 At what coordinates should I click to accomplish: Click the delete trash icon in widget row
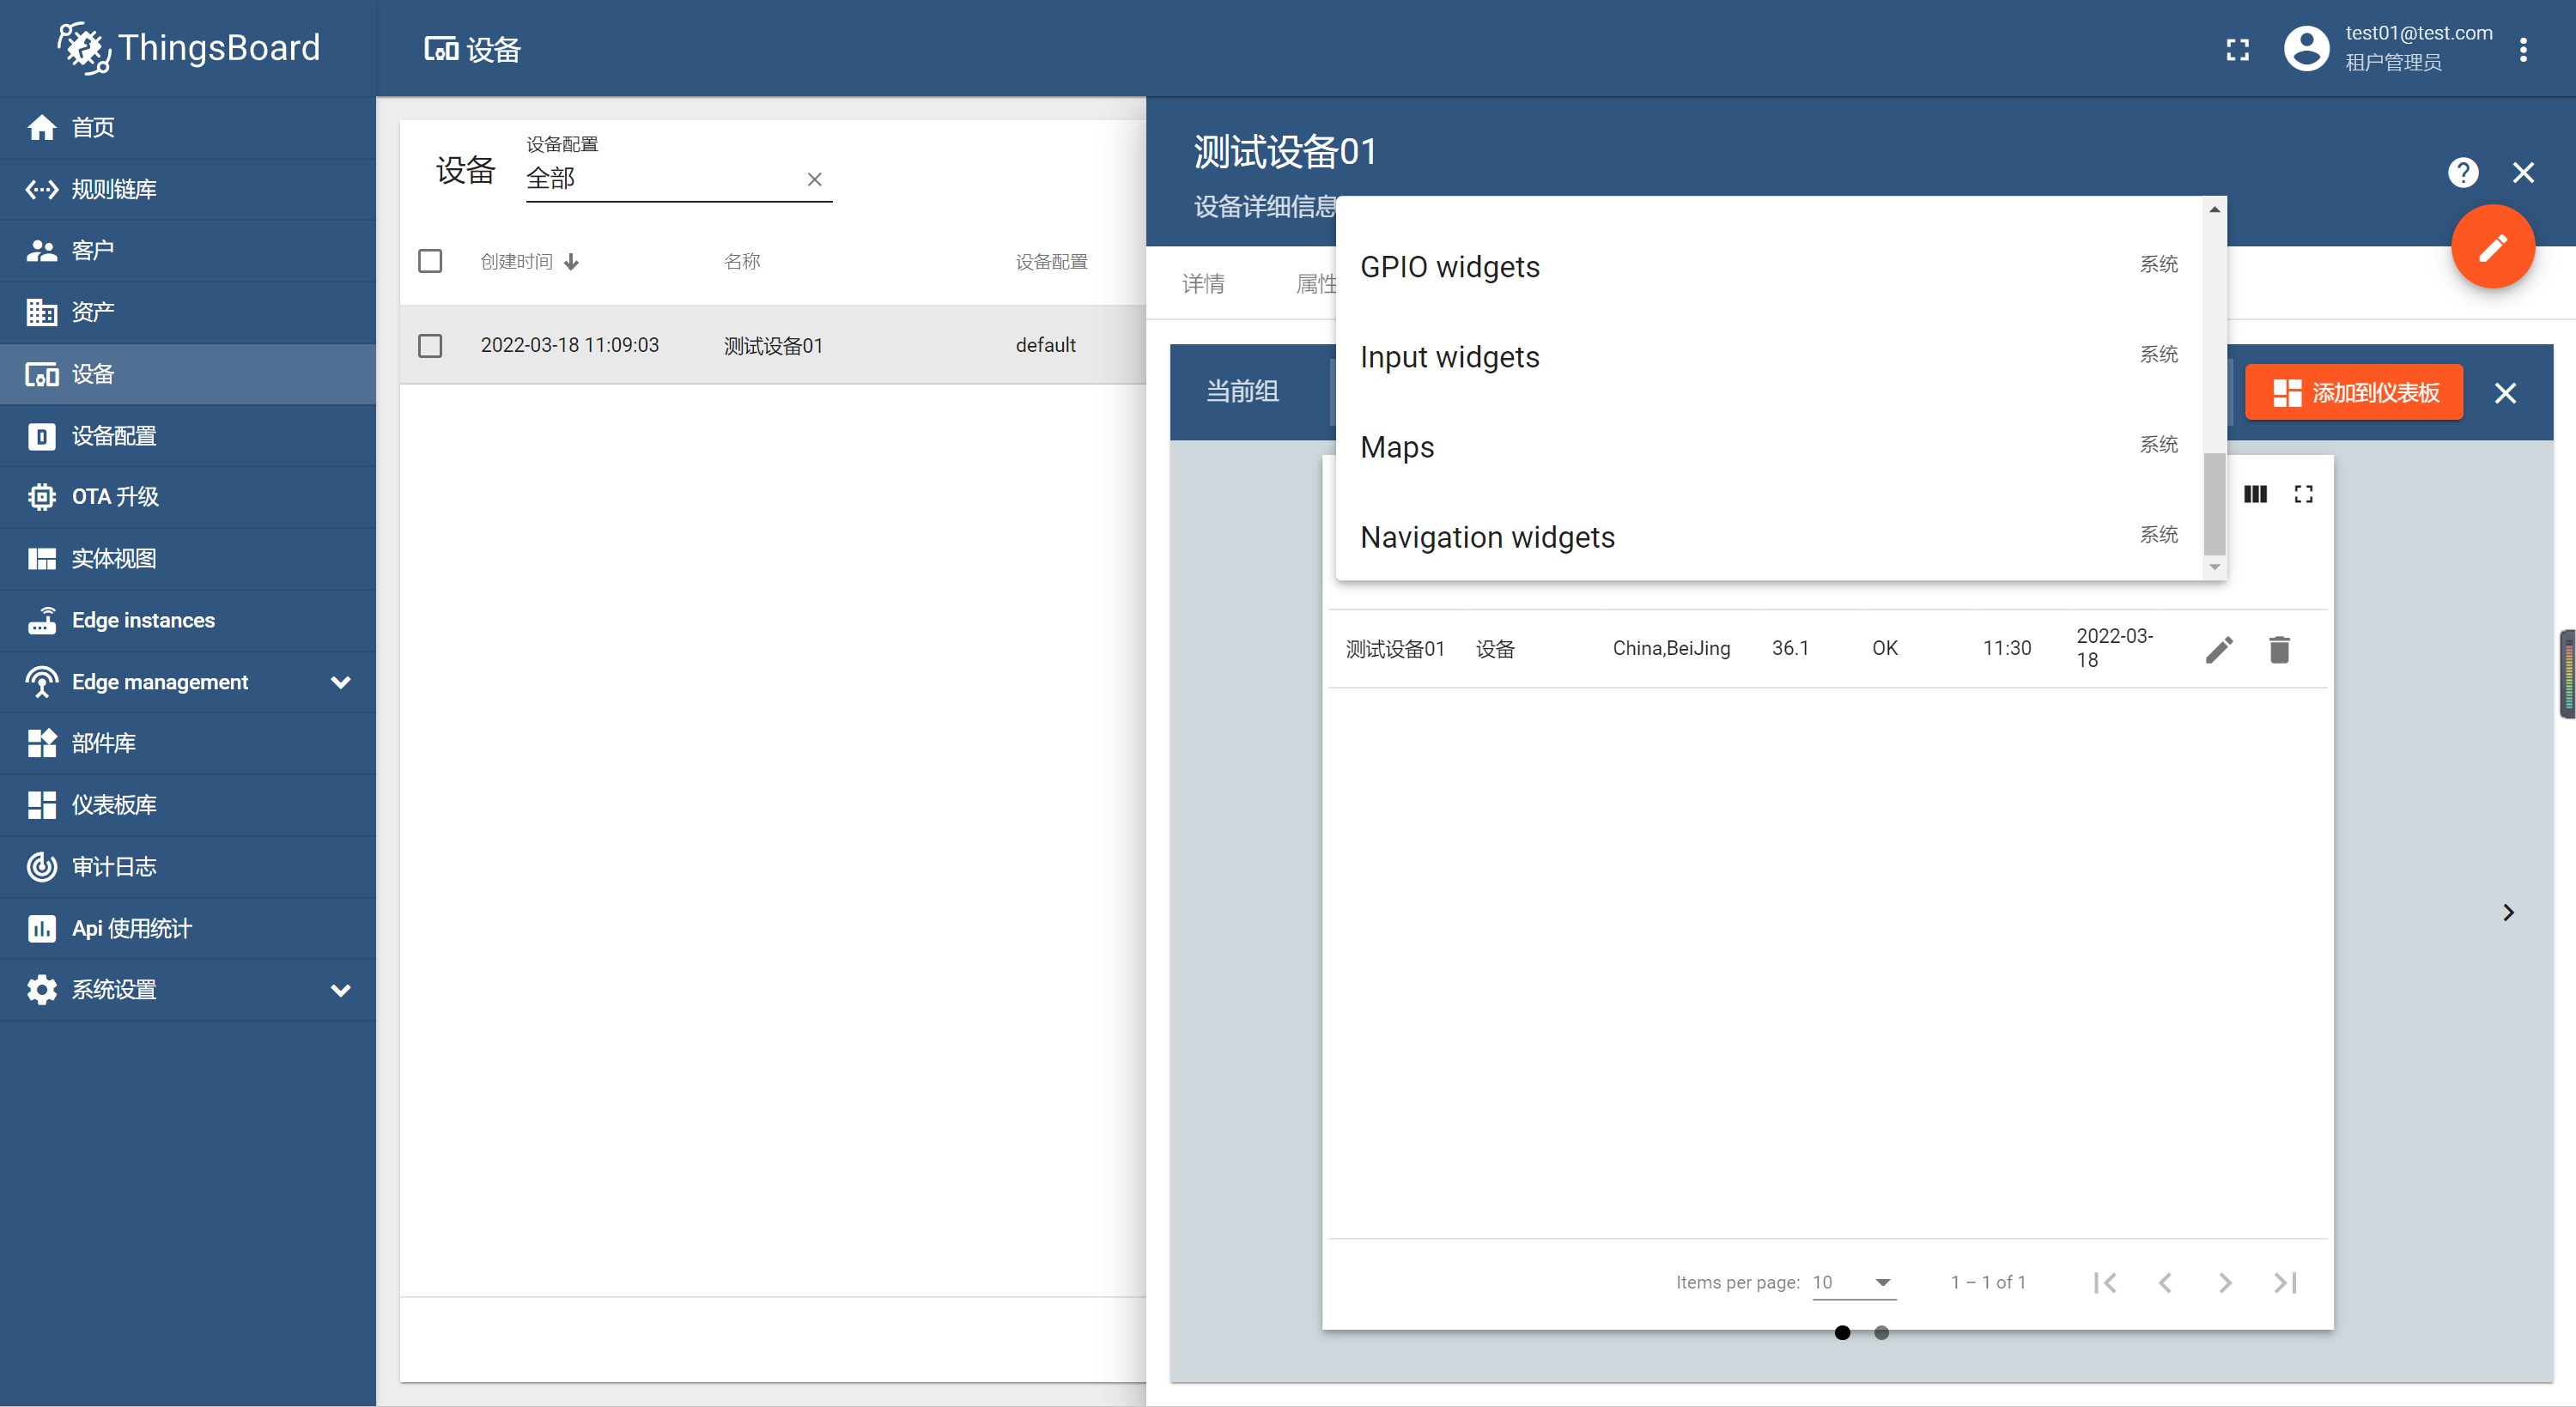(2279, 650)
